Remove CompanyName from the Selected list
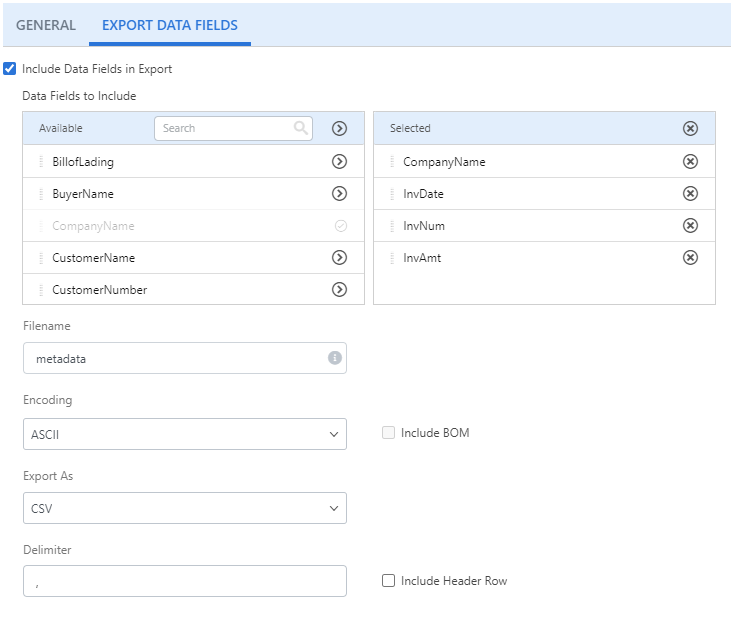This screenshot has height=637, width=752. click(x=689, y=161)
